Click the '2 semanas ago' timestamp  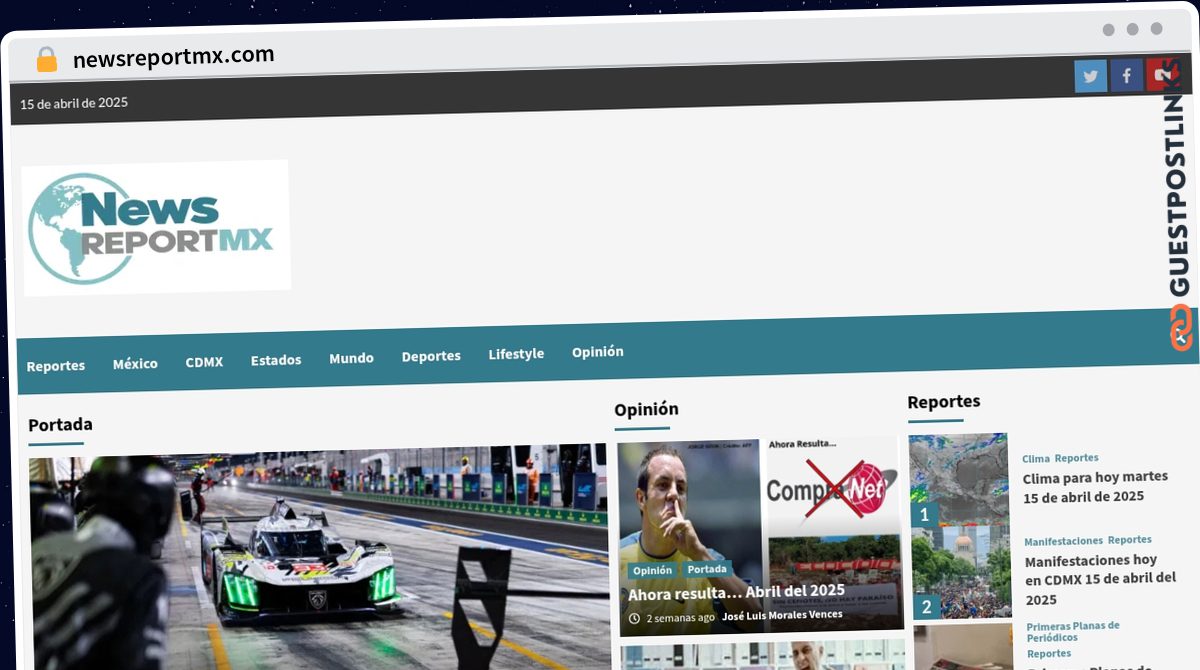point(680,618)
